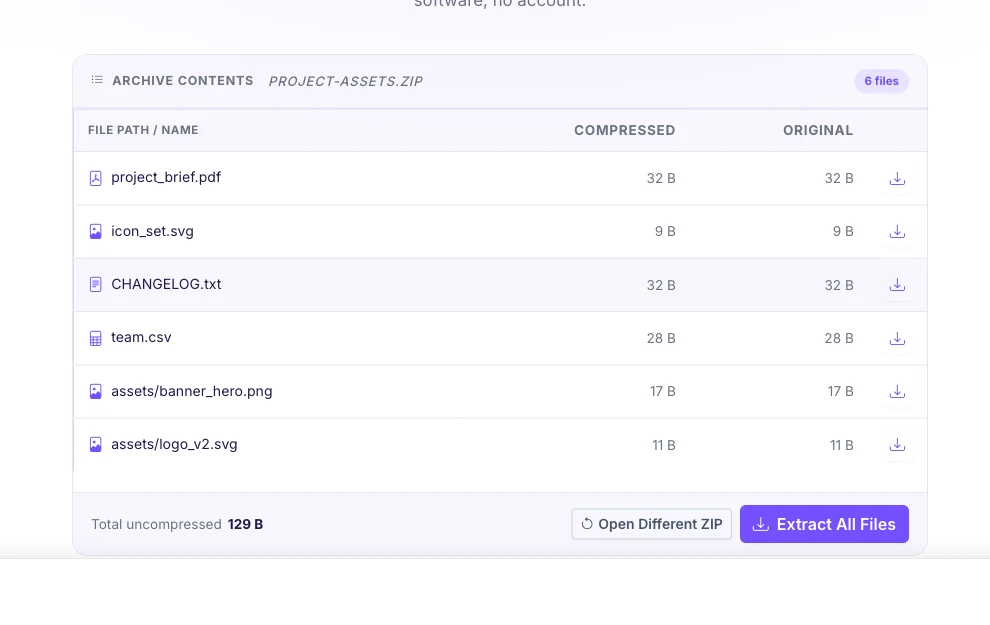Click the Compressed column header
Screen dimensions: 990x625
click(x=624, y=130)
